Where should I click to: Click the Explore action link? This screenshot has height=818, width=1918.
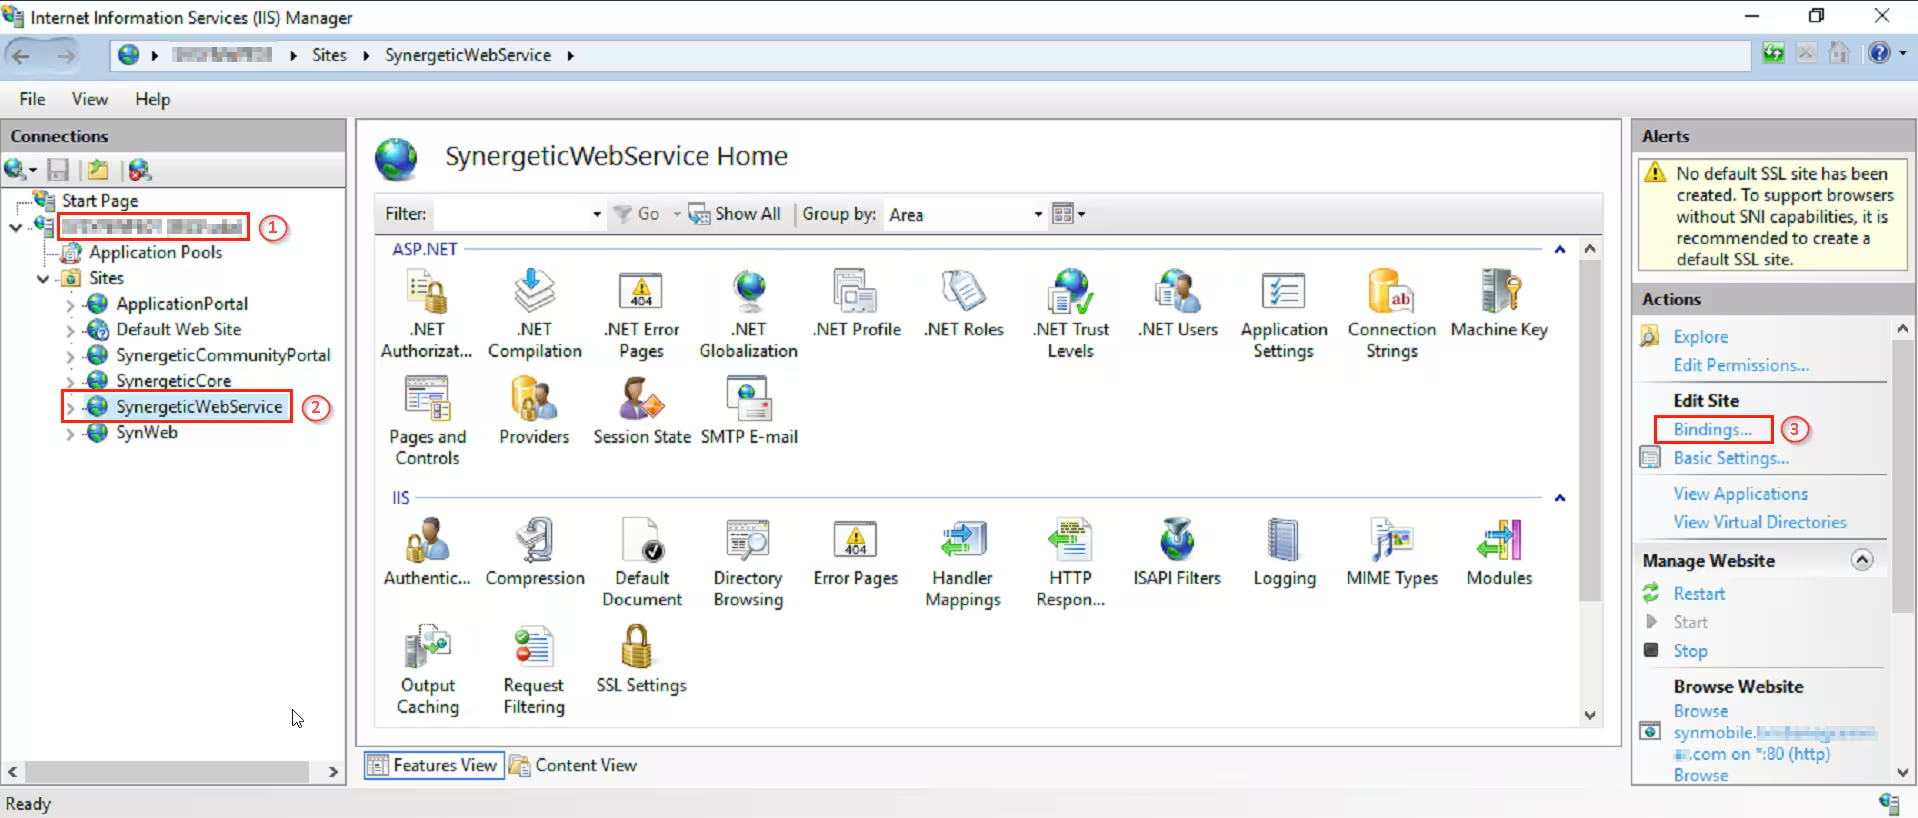pos(1700,337)
